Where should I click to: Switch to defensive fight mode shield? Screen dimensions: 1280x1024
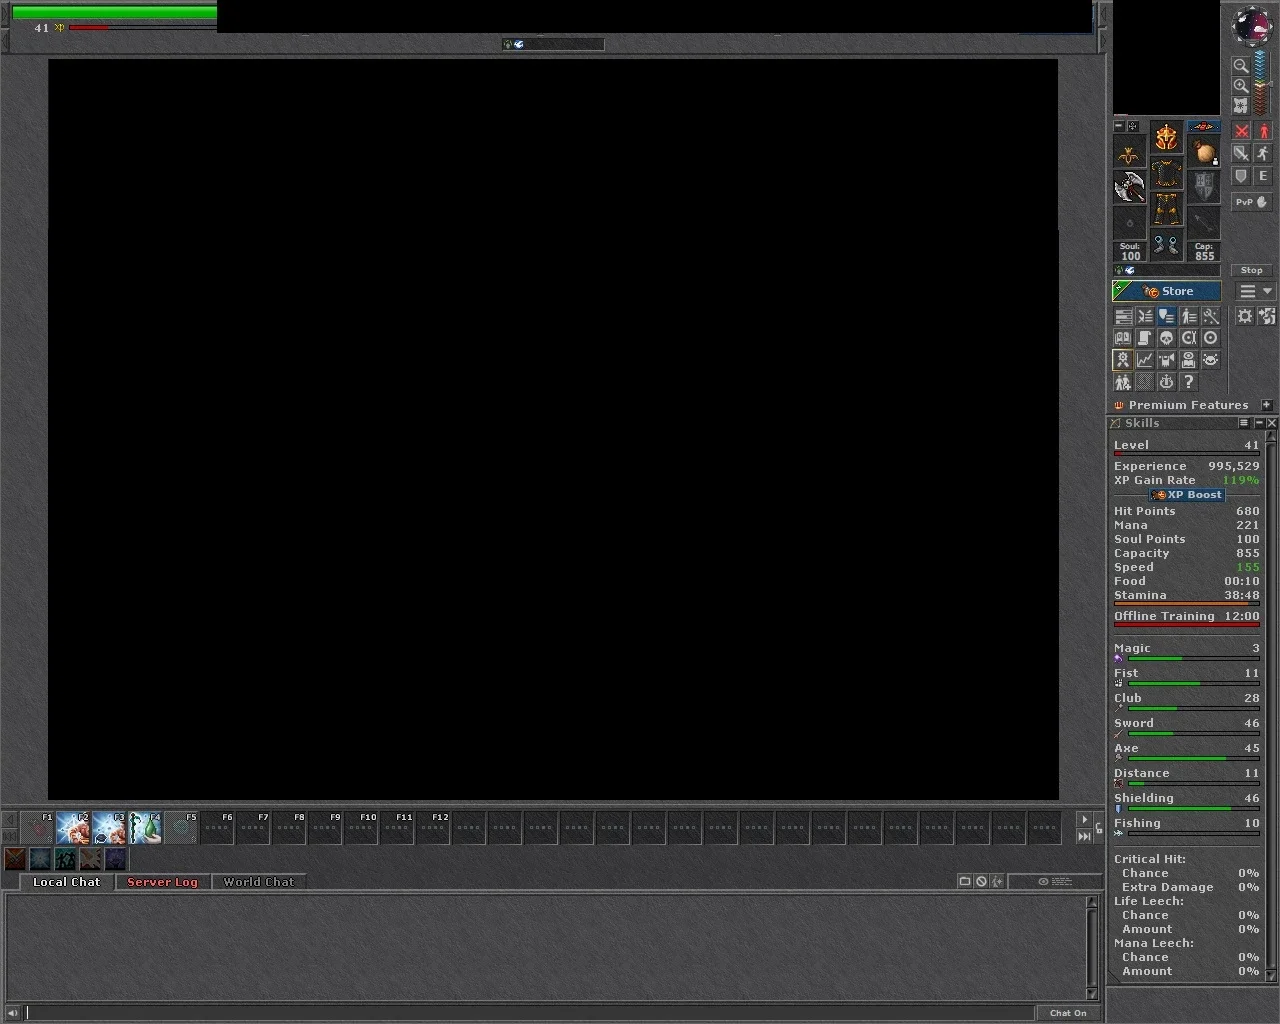[1241, 176]
